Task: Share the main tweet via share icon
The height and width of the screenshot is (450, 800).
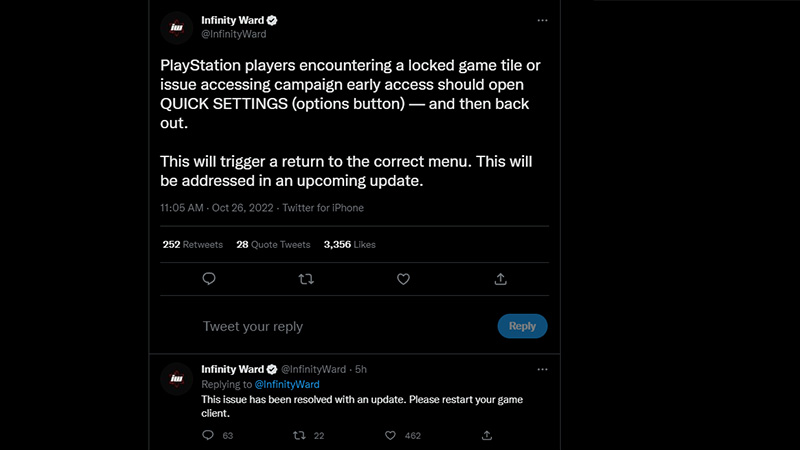Action: point(501,279)
